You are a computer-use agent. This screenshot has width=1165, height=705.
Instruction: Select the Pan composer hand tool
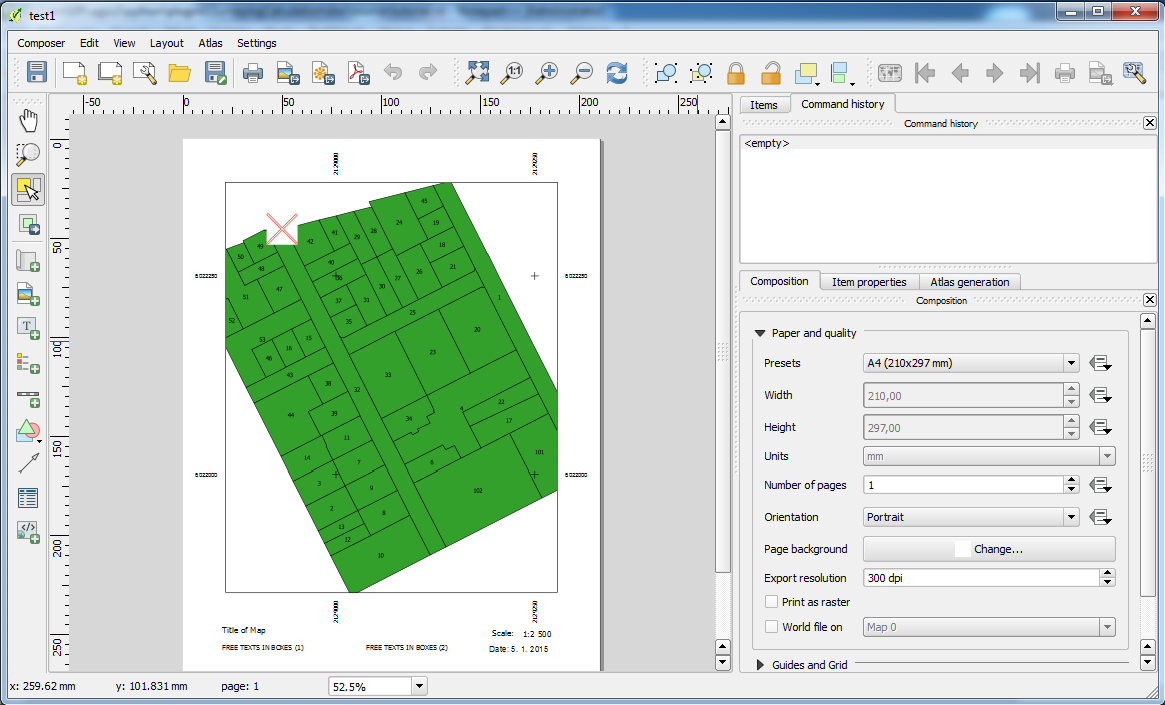(28, 121)
